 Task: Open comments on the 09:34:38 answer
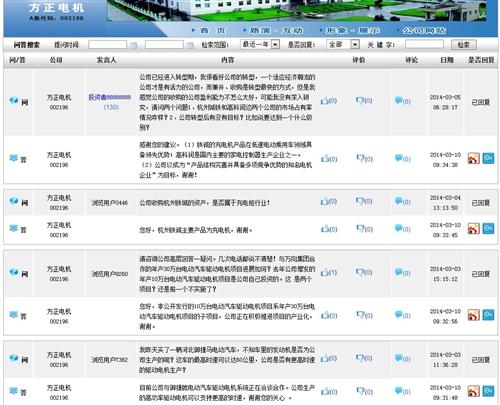(x=402, y=159)
